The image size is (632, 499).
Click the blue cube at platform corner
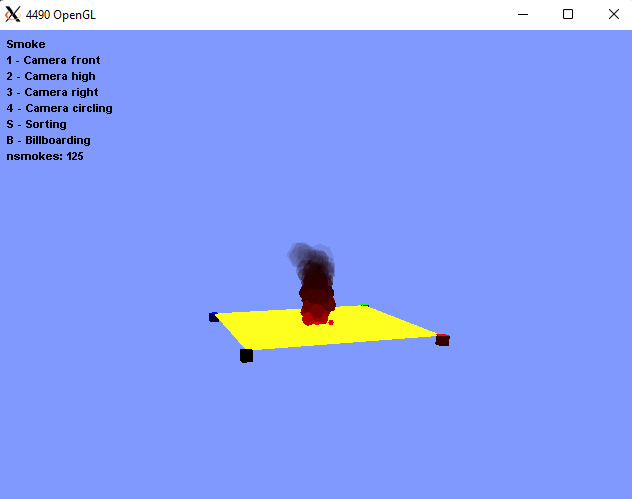point(214,317)
